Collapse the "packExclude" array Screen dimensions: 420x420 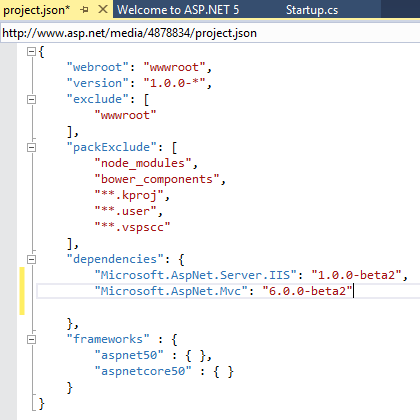(31, 147)
